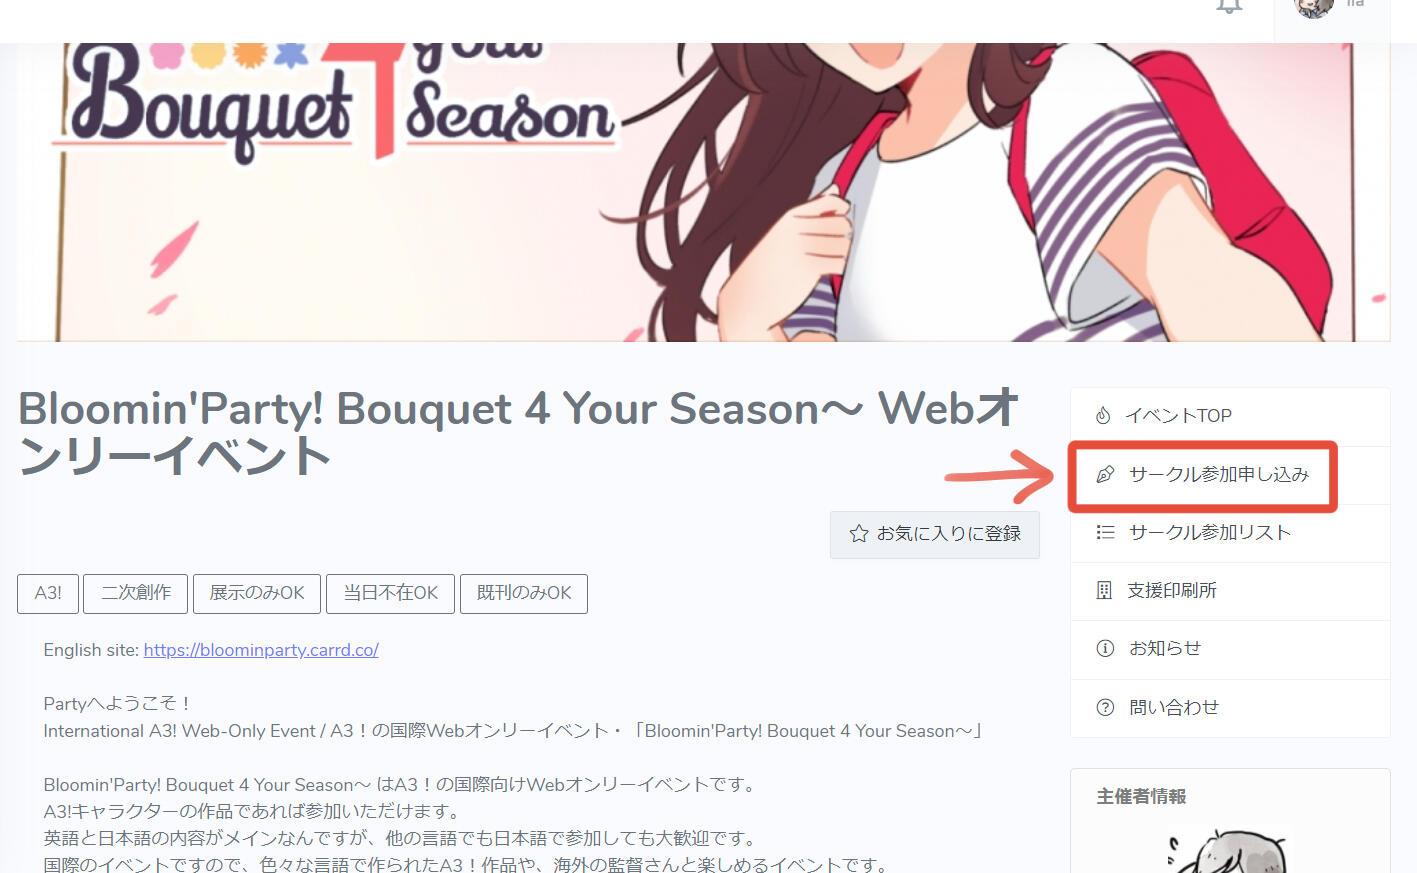Screen dimensions: 1417x873
Task: Select the A3! tag
Action: tap(48, 593)
